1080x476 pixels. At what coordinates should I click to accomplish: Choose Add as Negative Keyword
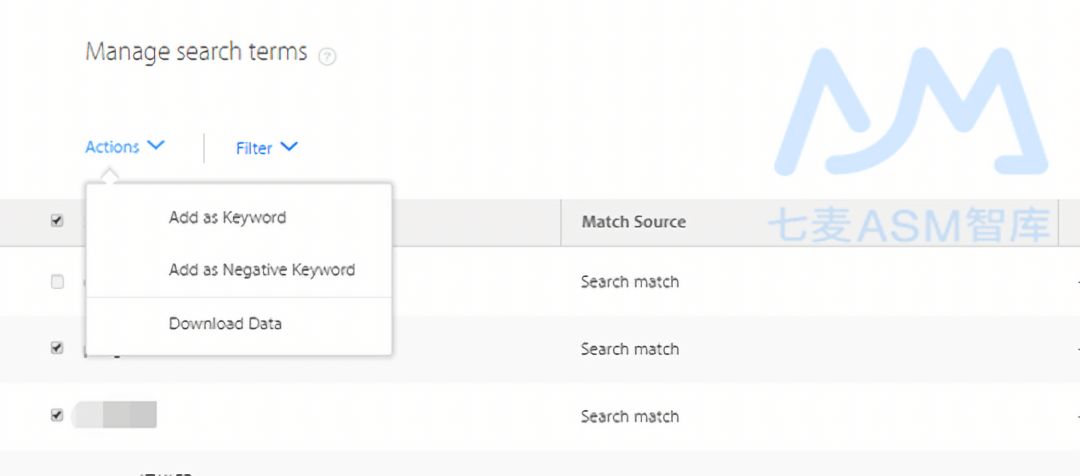point(262,270)
